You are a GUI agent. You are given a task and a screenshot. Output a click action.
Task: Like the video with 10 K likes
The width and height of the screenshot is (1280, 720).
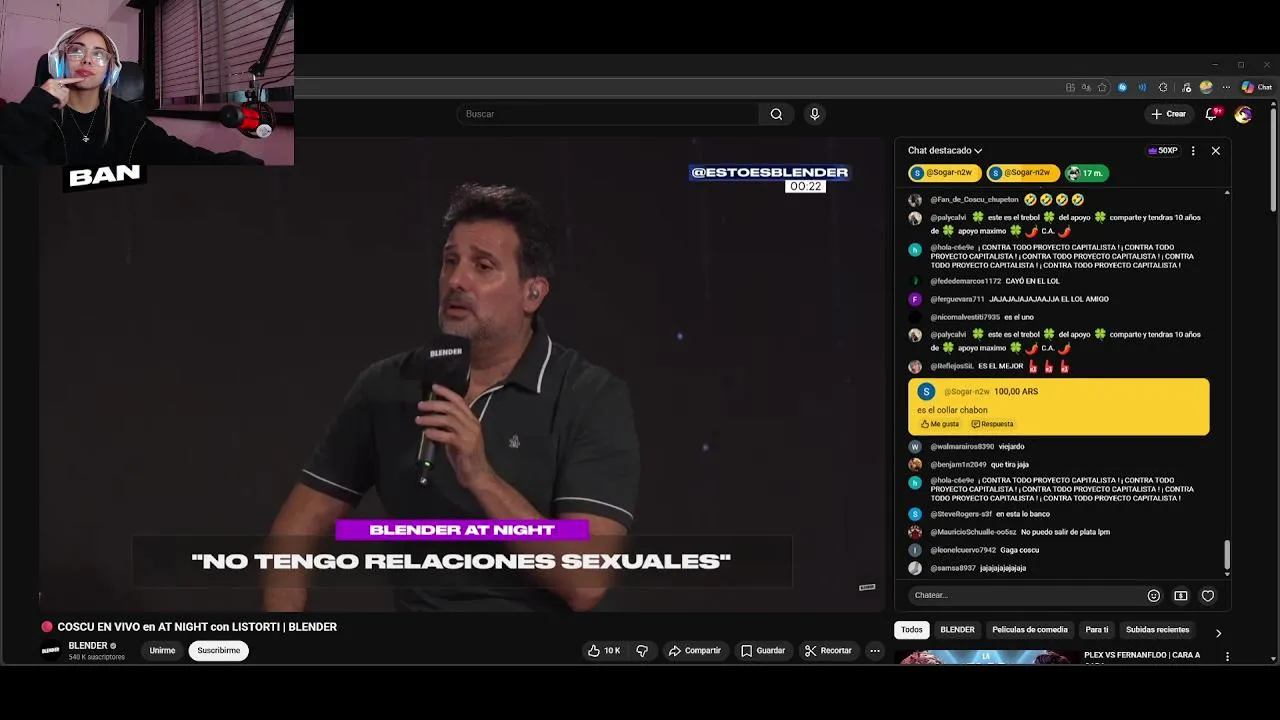[604, 651]
